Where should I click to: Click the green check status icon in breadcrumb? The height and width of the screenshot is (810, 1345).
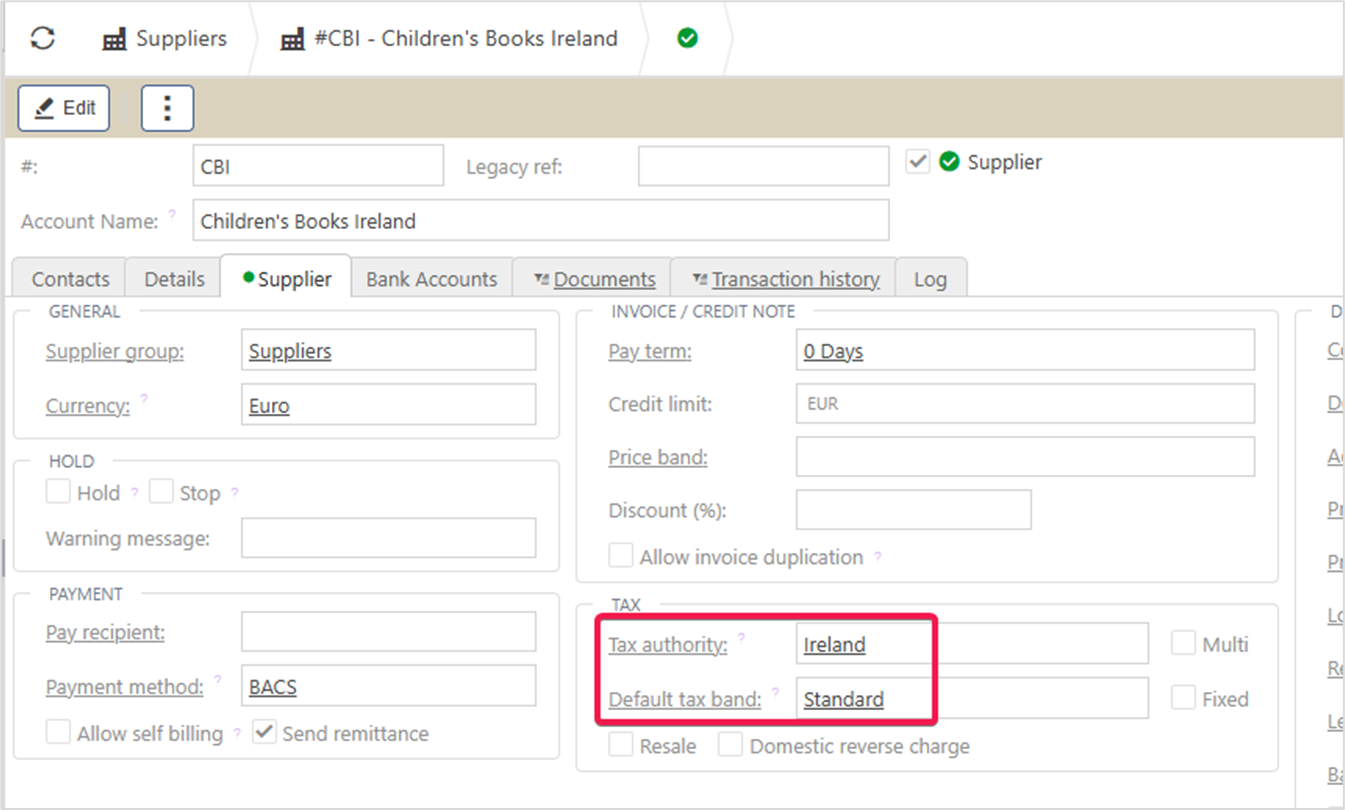point(687,39)
